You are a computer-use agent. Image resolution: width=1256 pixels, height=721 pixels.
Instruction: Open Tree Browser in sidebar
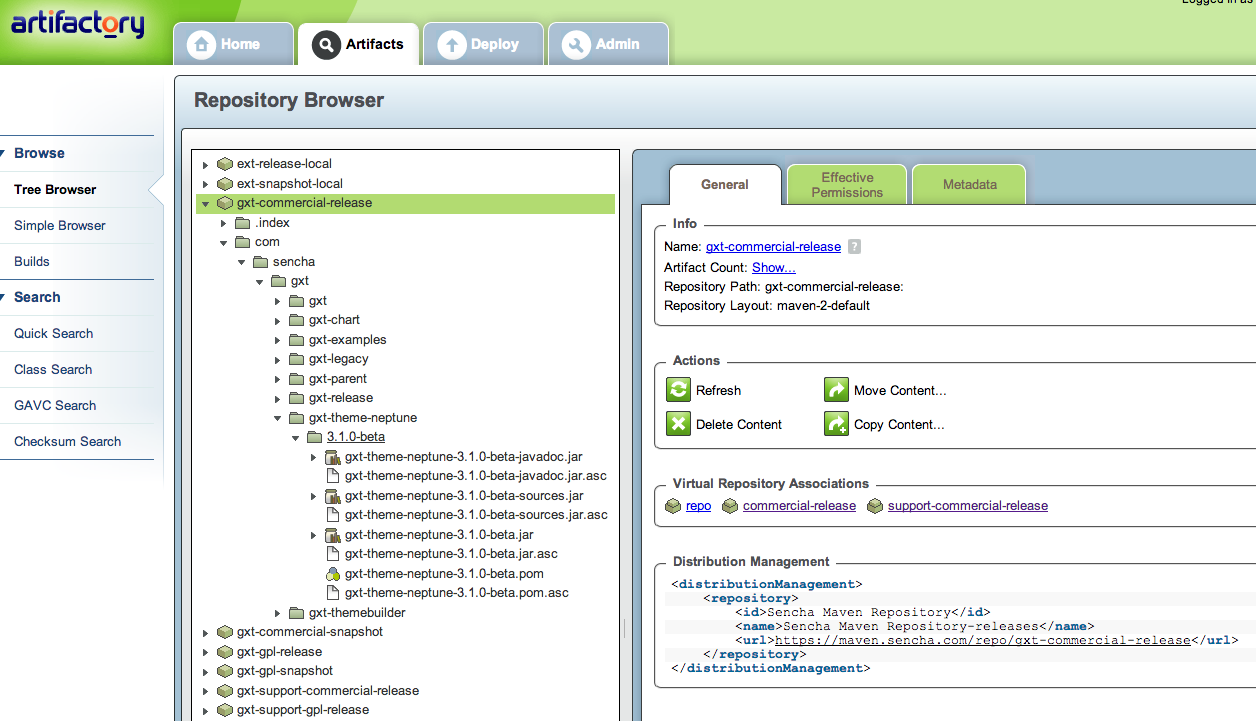click(55, 189)
